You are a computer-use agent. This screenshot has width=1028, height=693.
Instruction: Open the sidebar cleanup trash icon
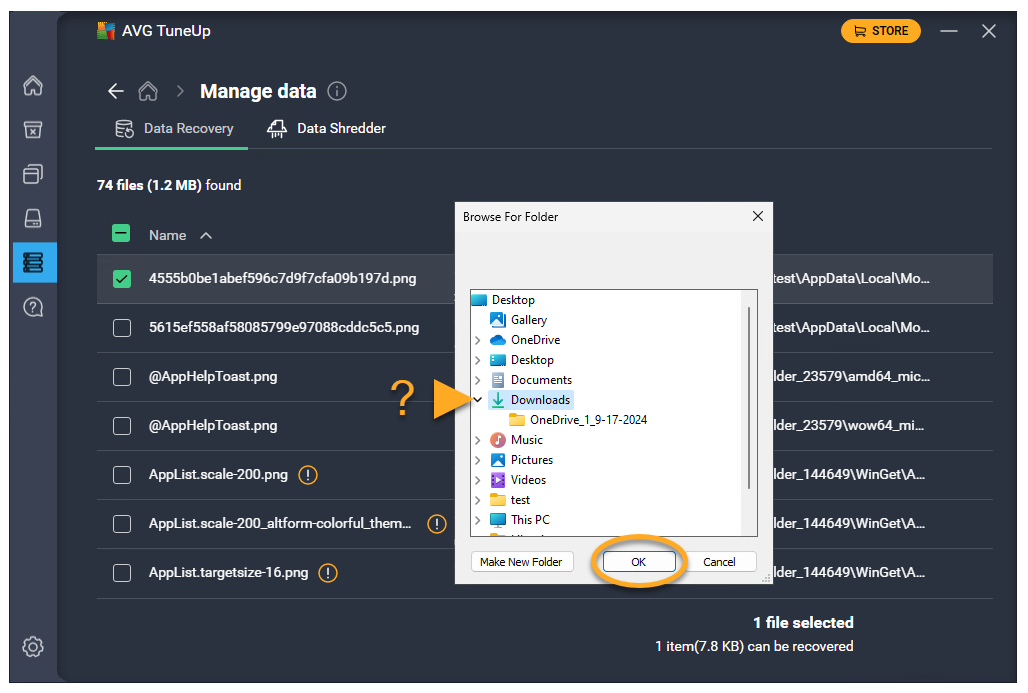[x=33, y=130]
